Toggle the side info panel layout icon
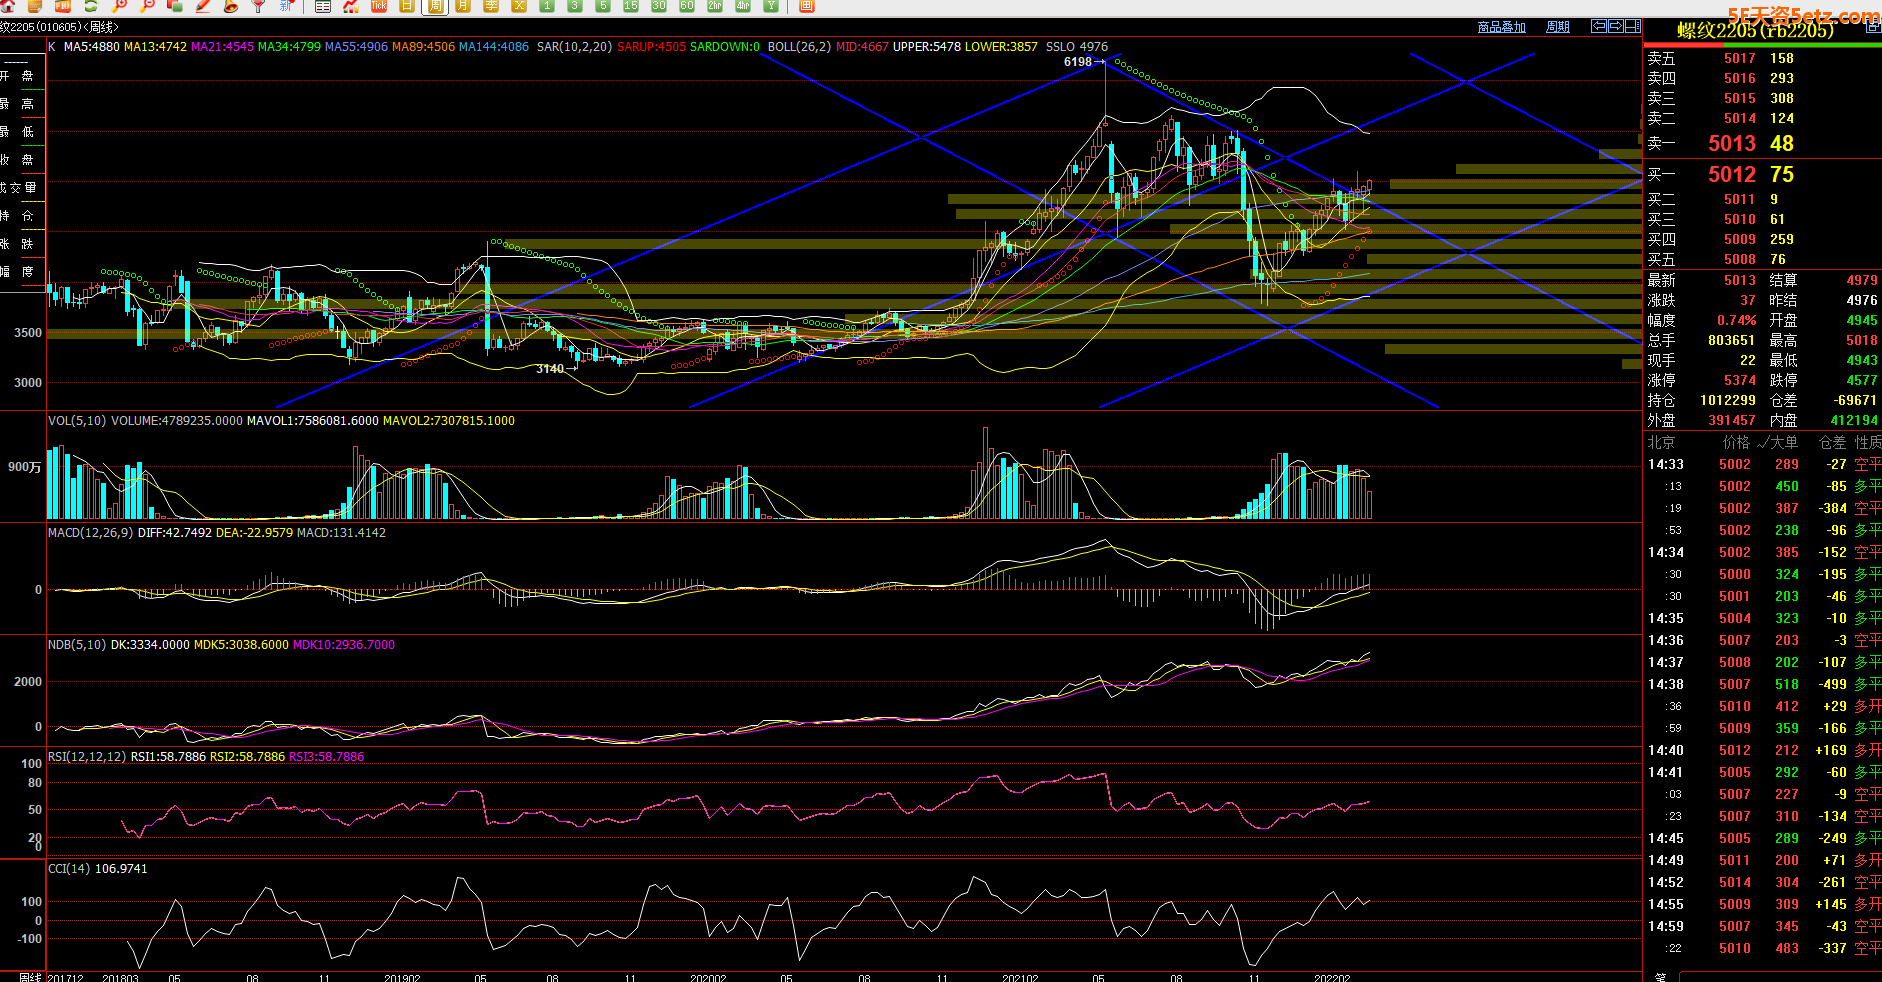 [1633, 26]
